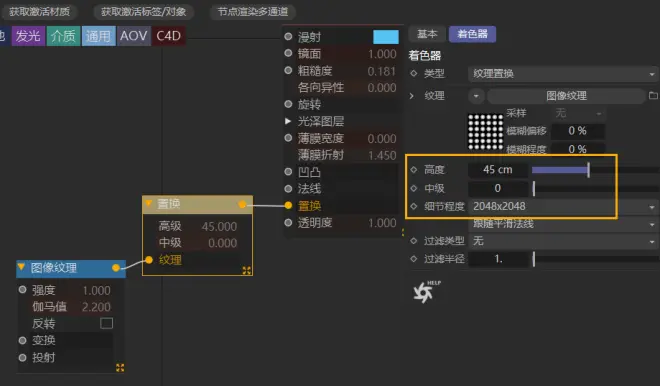Select the 发光 node category

pyautogui.click(x=28, y=36)
